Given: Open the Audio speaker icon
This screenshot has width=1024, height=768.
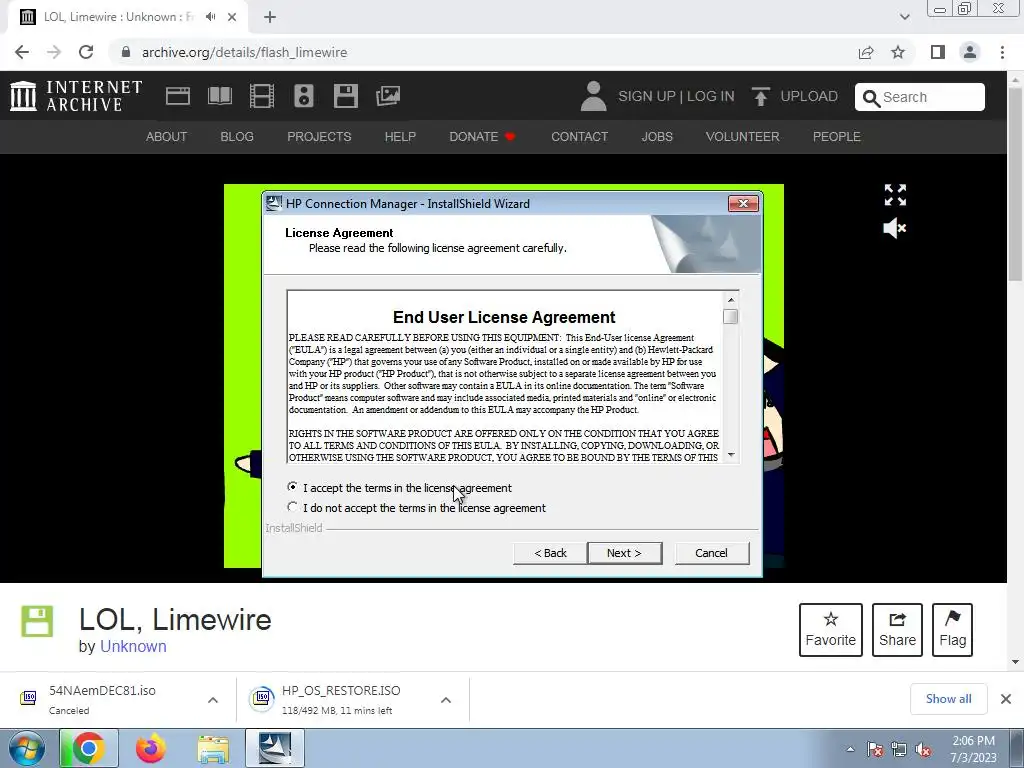Looking at the screenshot, I should [x=304, y=96].
